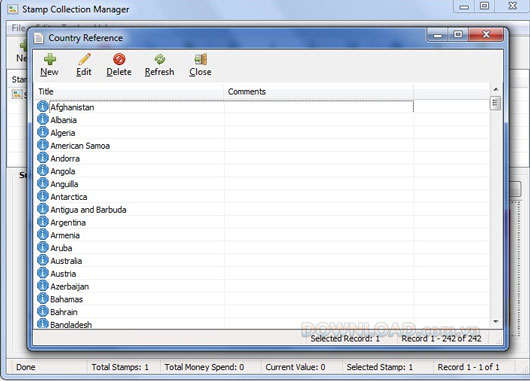Screen dimensions: 530x381
Task: Click 'Selected Record: 1' status text
Action: [345, 338]
